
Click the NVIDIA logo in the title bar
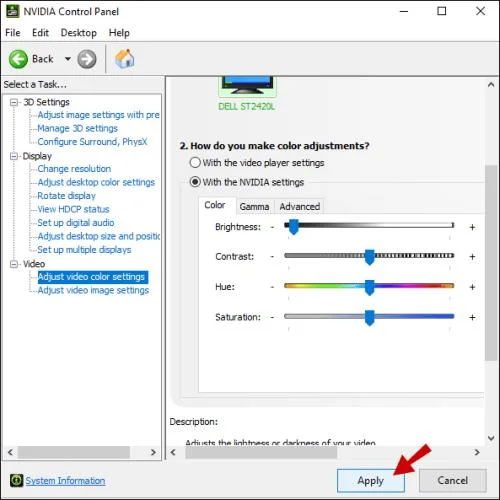coord(13,11)
